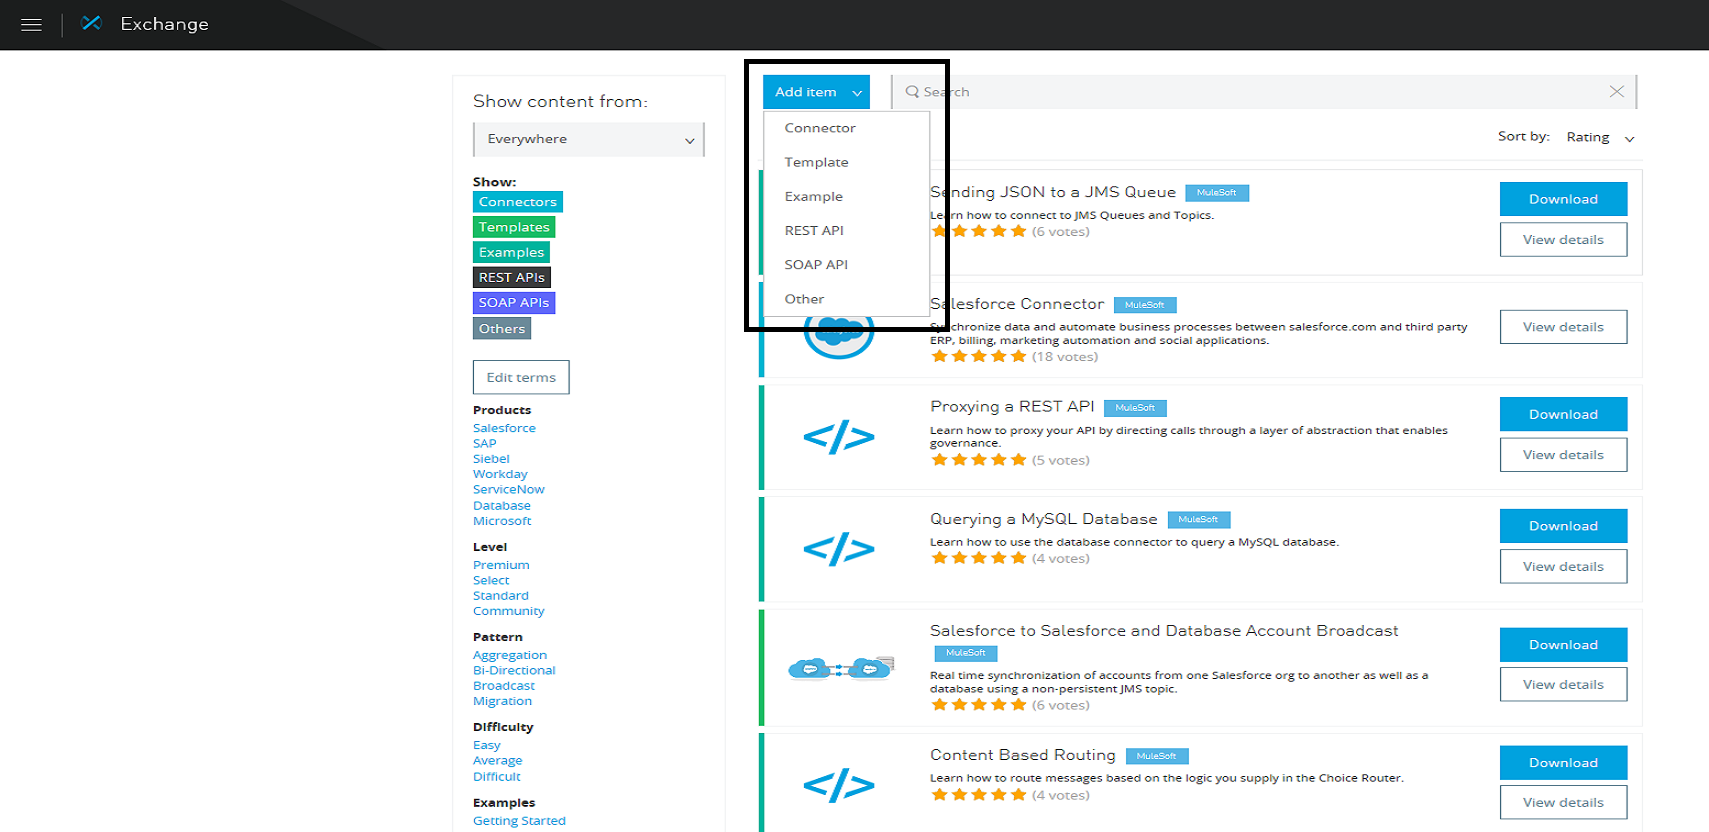Filter by Workday product link
1709x832 pixels.
500,474
